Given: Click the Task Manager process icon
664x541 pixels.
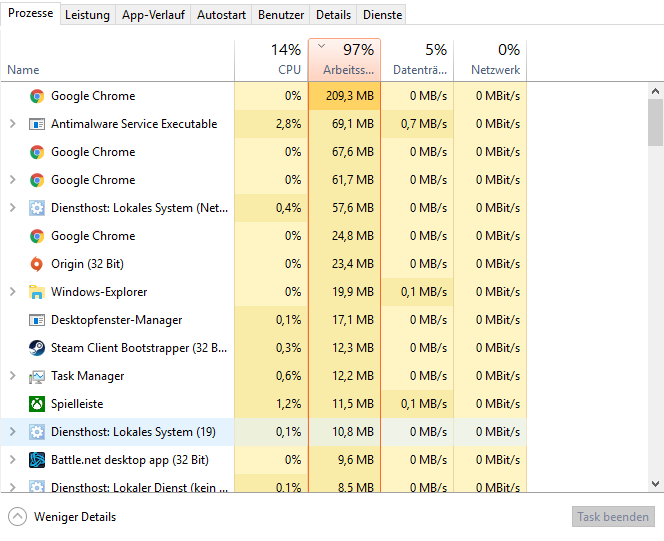Looking at the screenshot, I should 37,376.
